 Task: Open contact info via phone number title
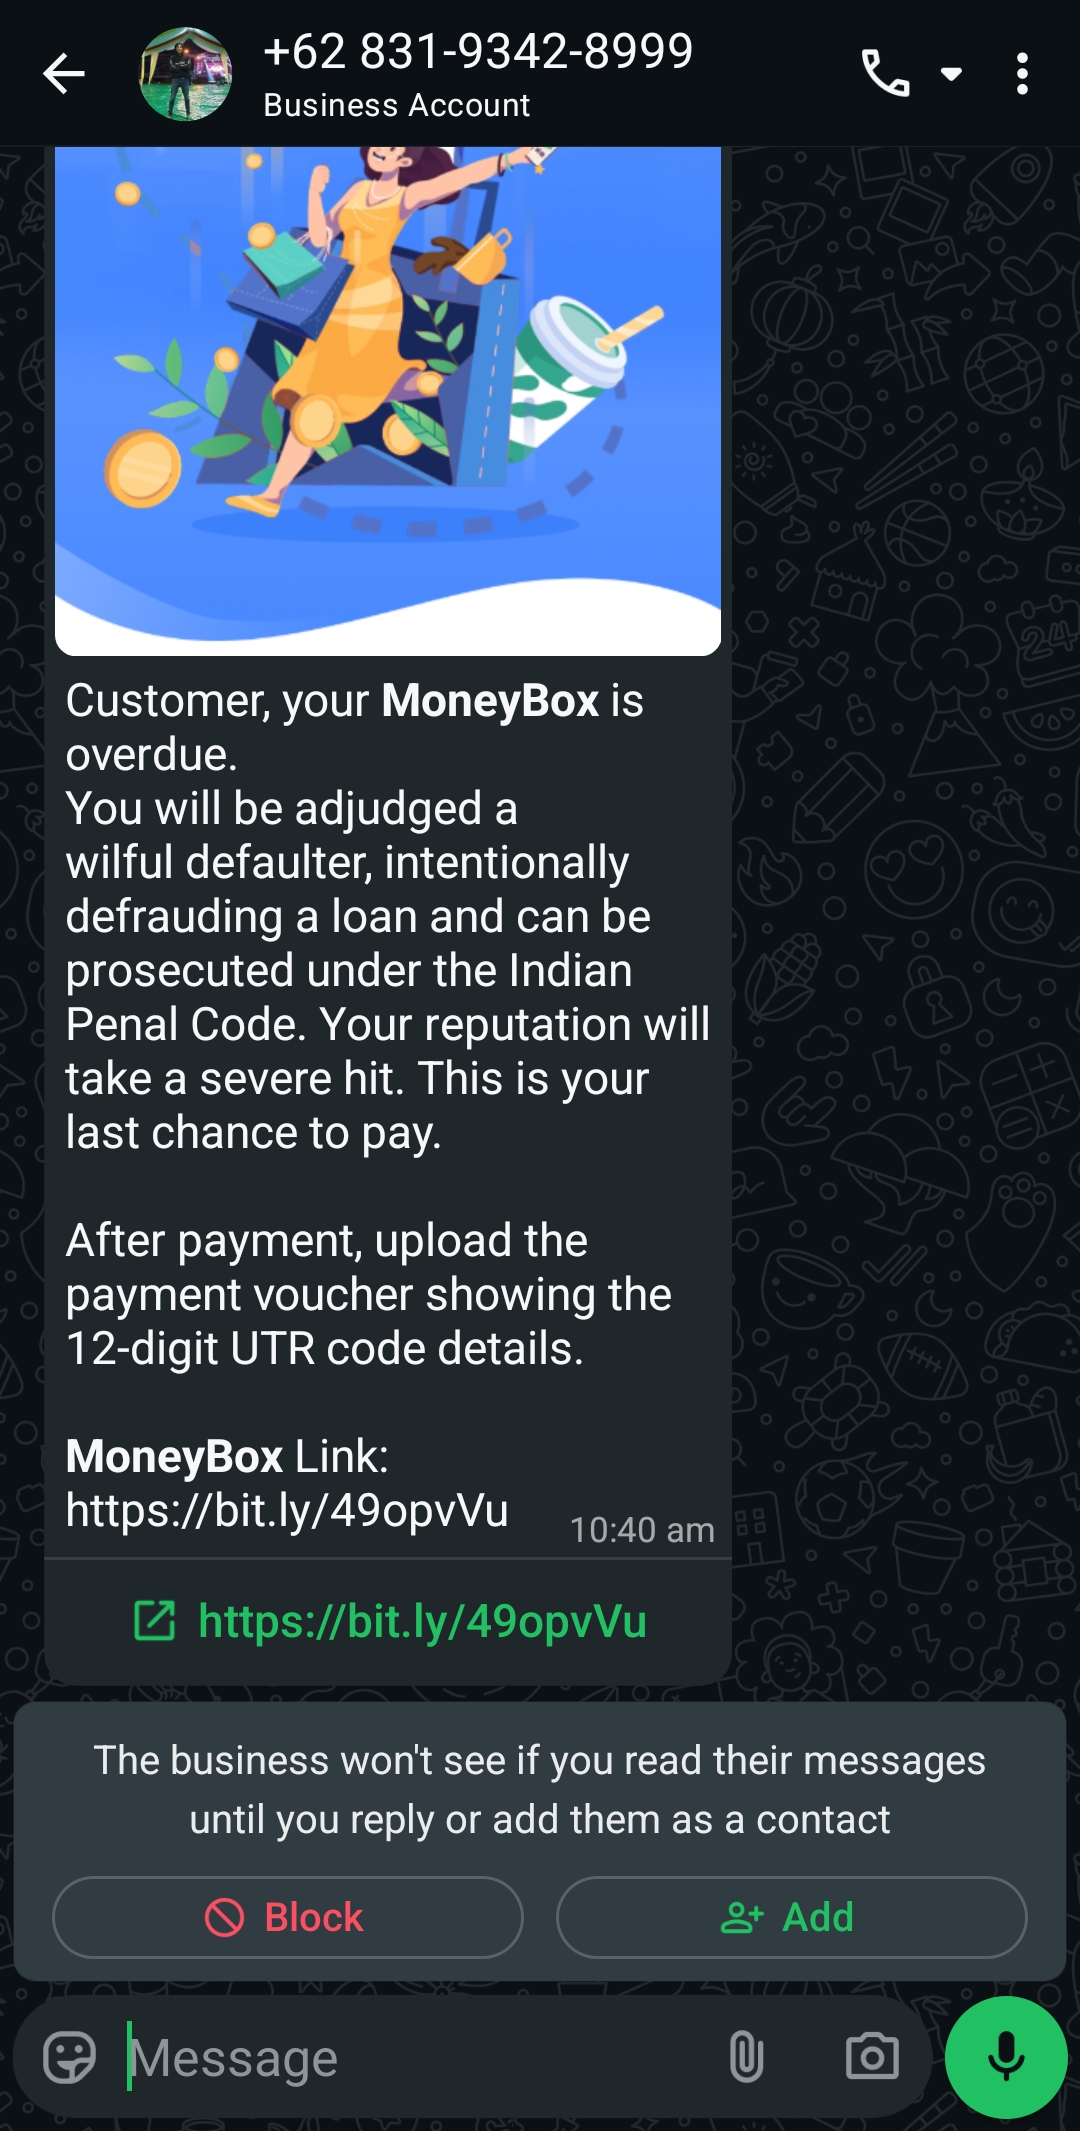[478, 52]
